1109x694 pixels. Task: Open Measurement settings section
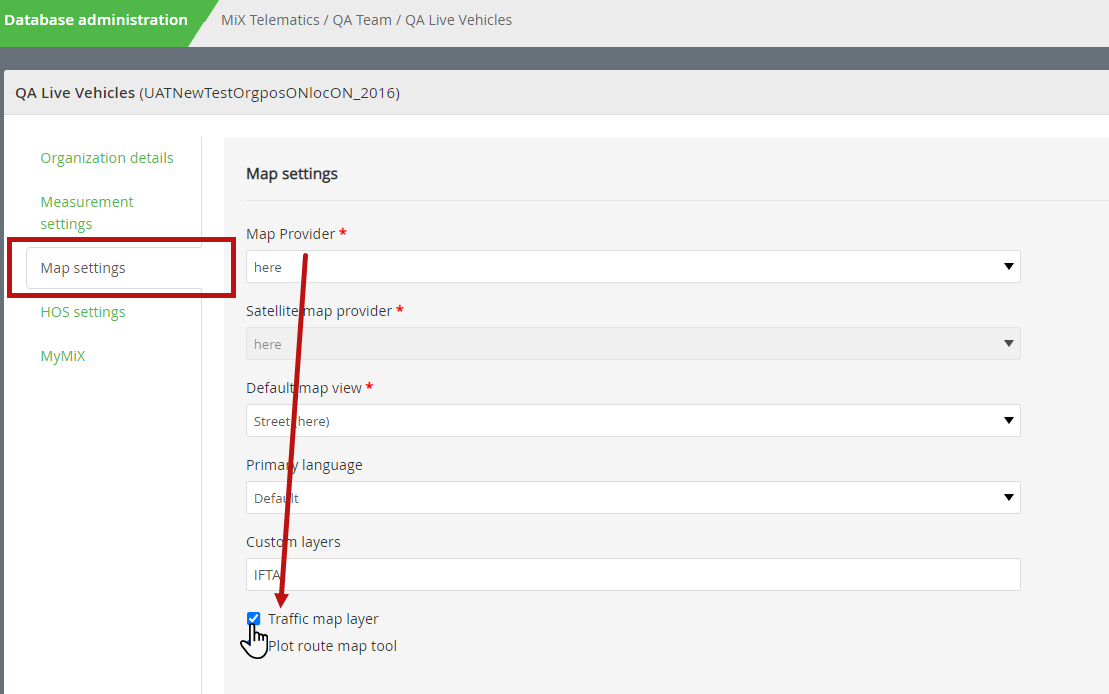(87, 212)
